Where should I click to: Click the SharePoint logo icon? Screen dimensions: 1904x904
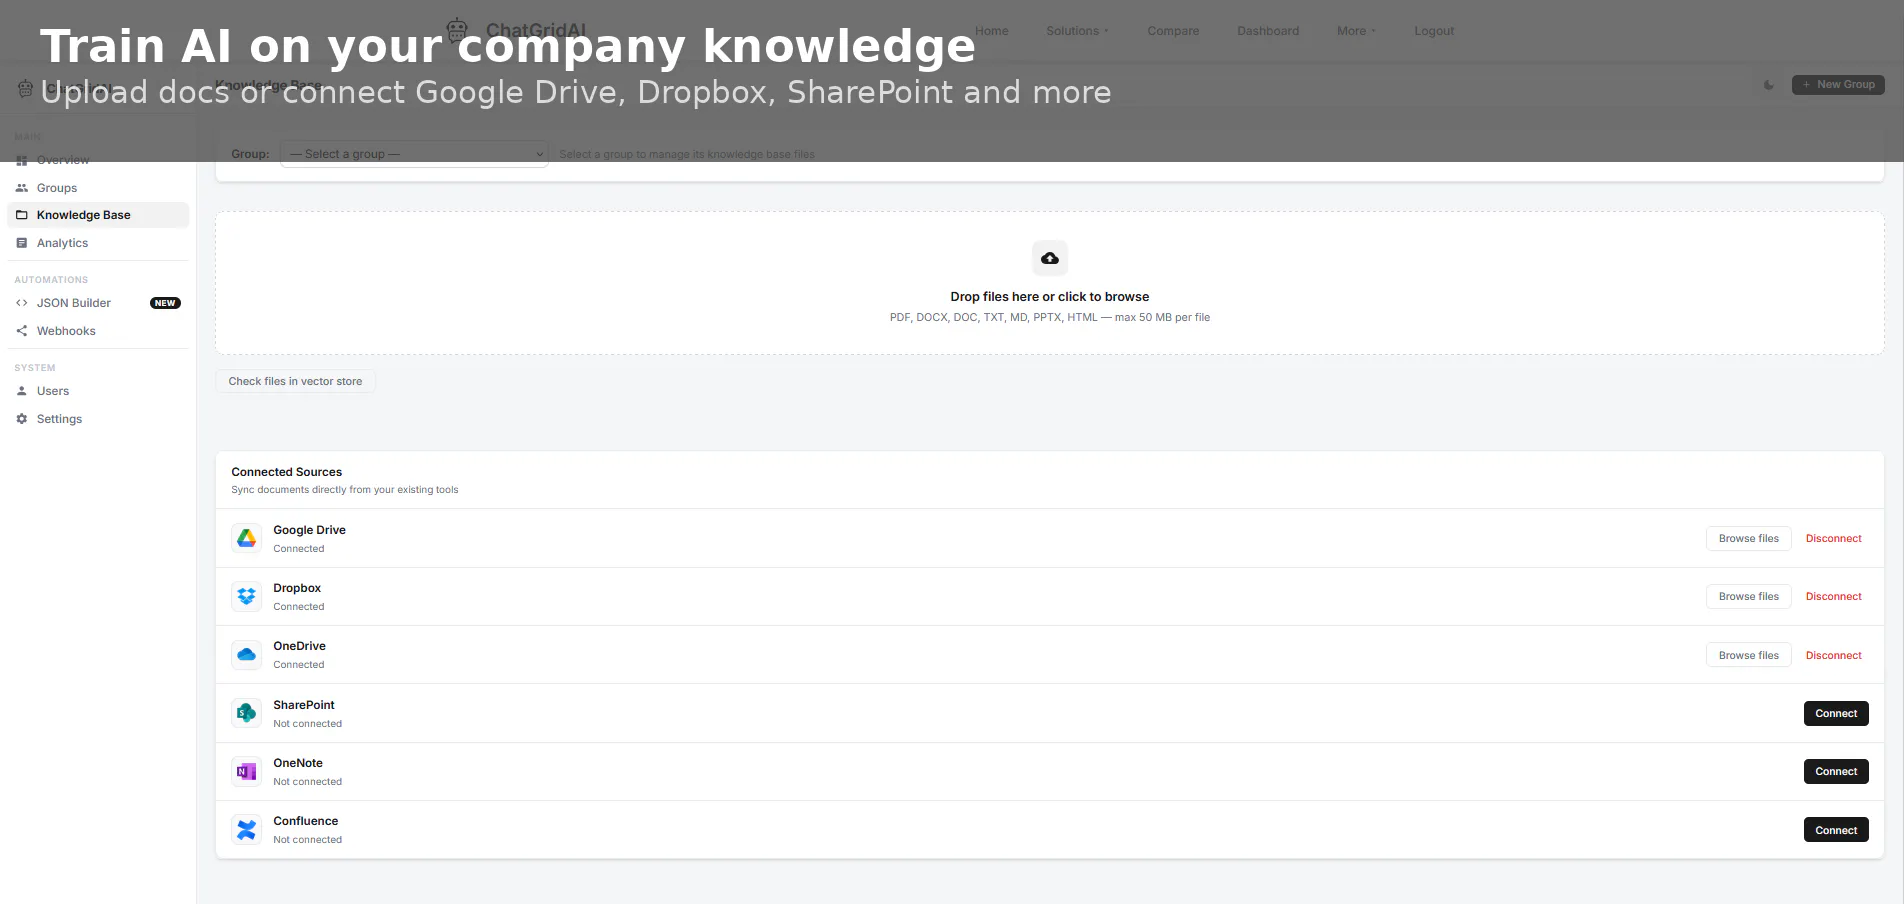coord(247,714)
